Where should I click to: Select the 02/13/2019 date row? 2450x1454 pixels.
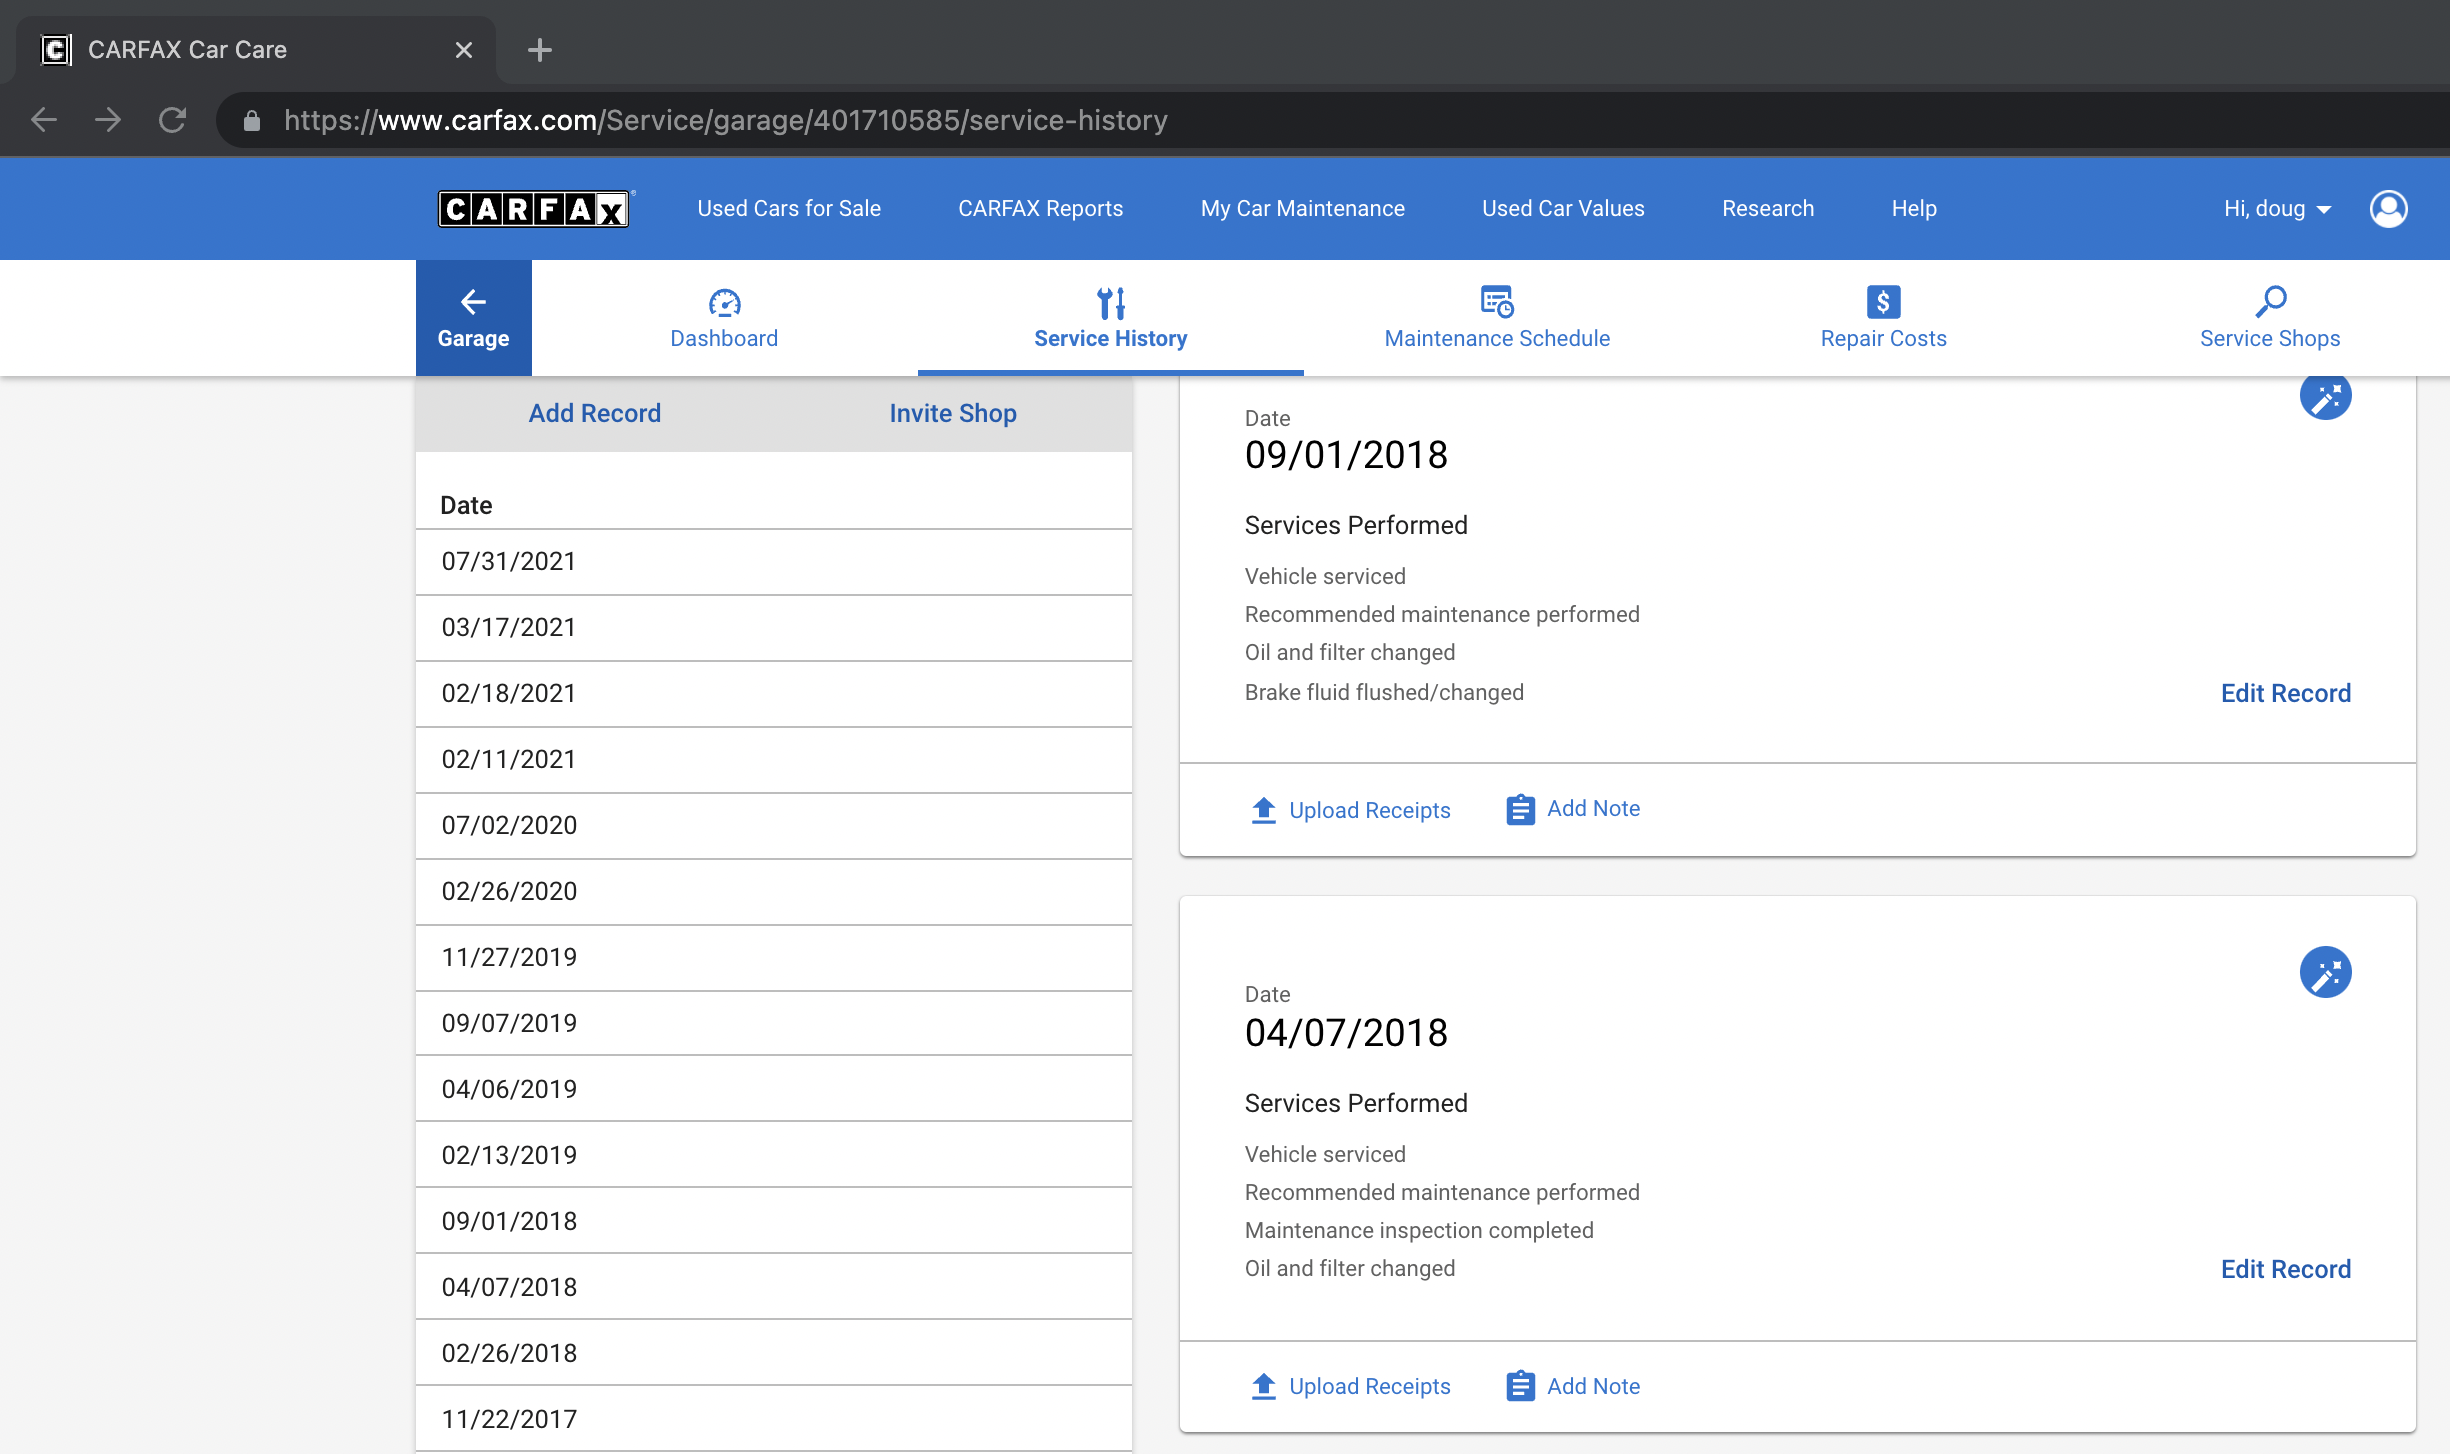tap(774, 1155)
